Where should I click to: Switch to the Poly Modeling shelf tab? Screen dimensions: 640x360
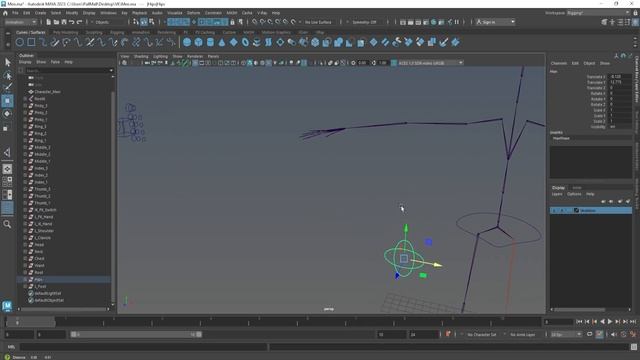click(65, 32)
